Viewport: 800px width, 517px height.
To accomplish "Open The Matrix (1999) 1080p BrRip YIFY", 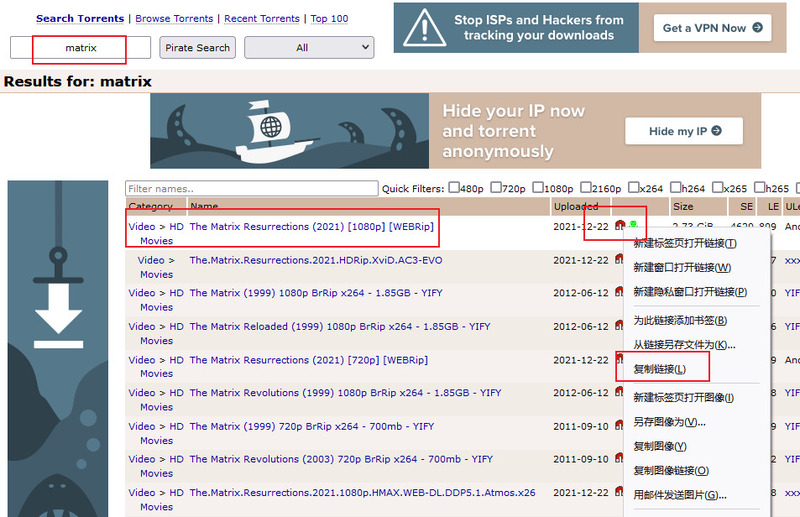I will [x=316, y=293].
